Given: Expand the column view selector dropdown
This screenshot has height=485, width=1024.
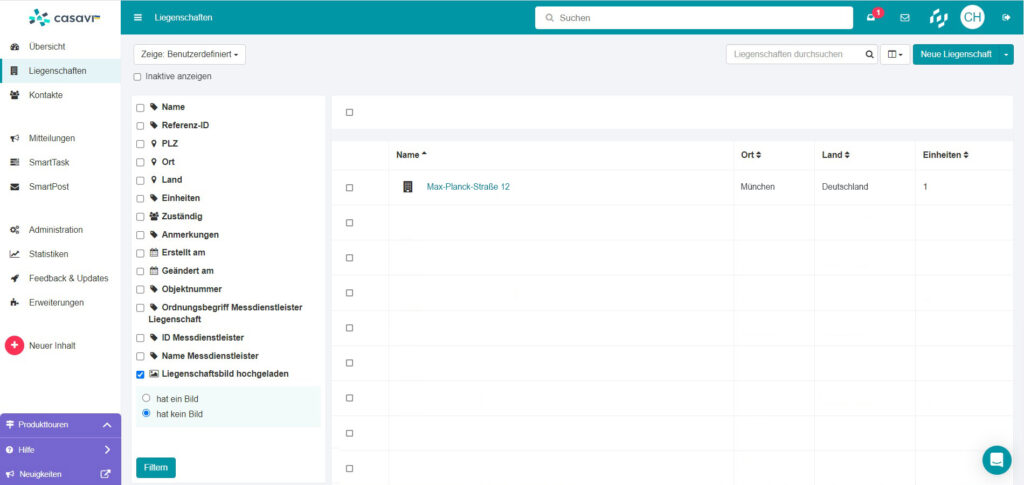Looking at the screenshot, I should coord(895,54).
